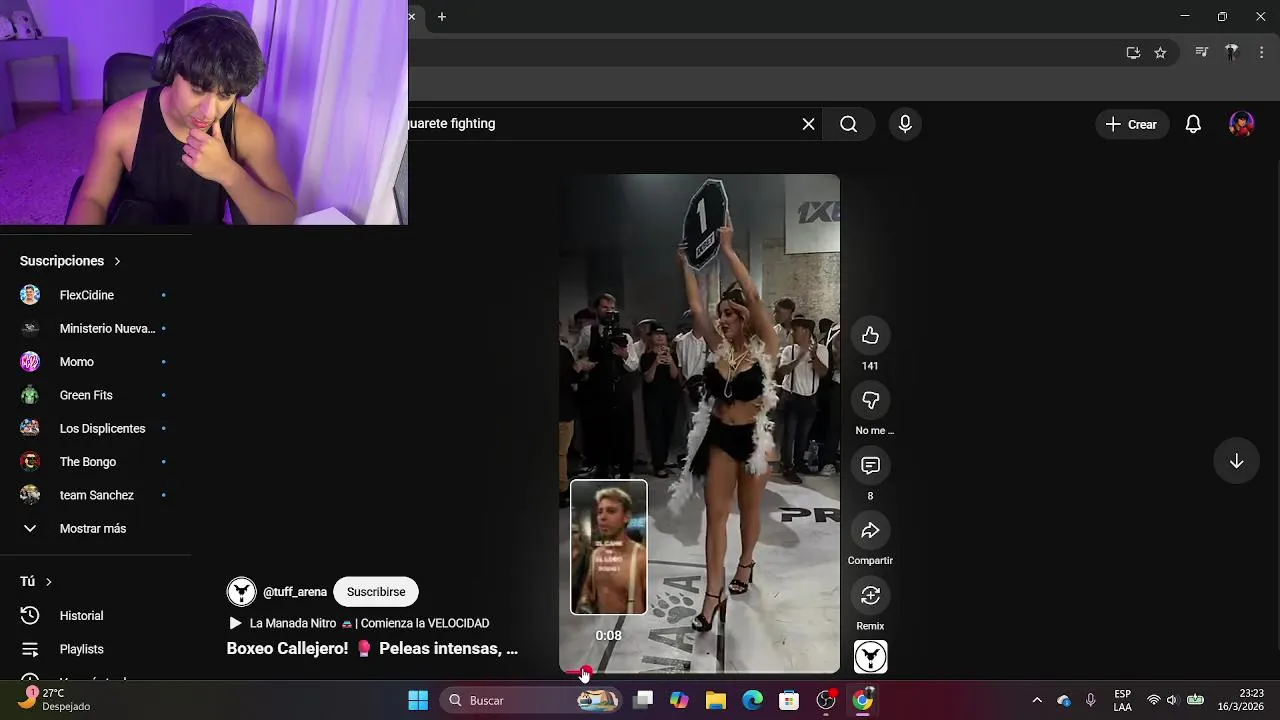Go to the next short arrow

1236,461
